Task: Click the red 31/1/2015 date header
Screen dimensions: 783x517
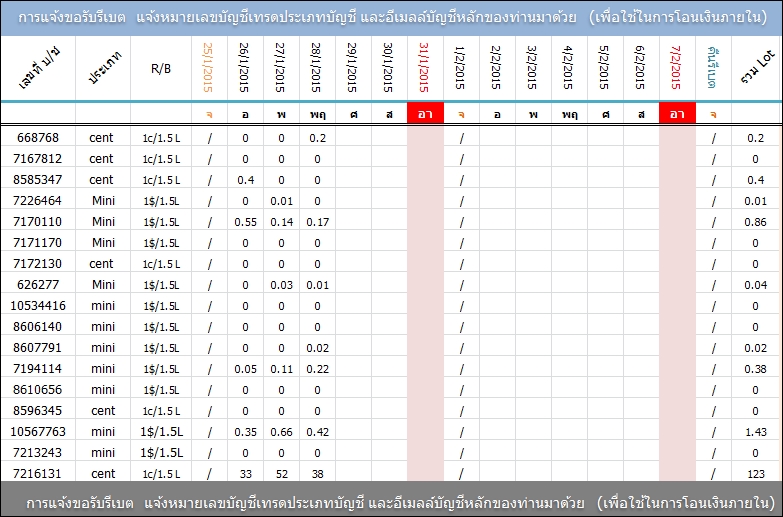Action: [x=424, y=67]
